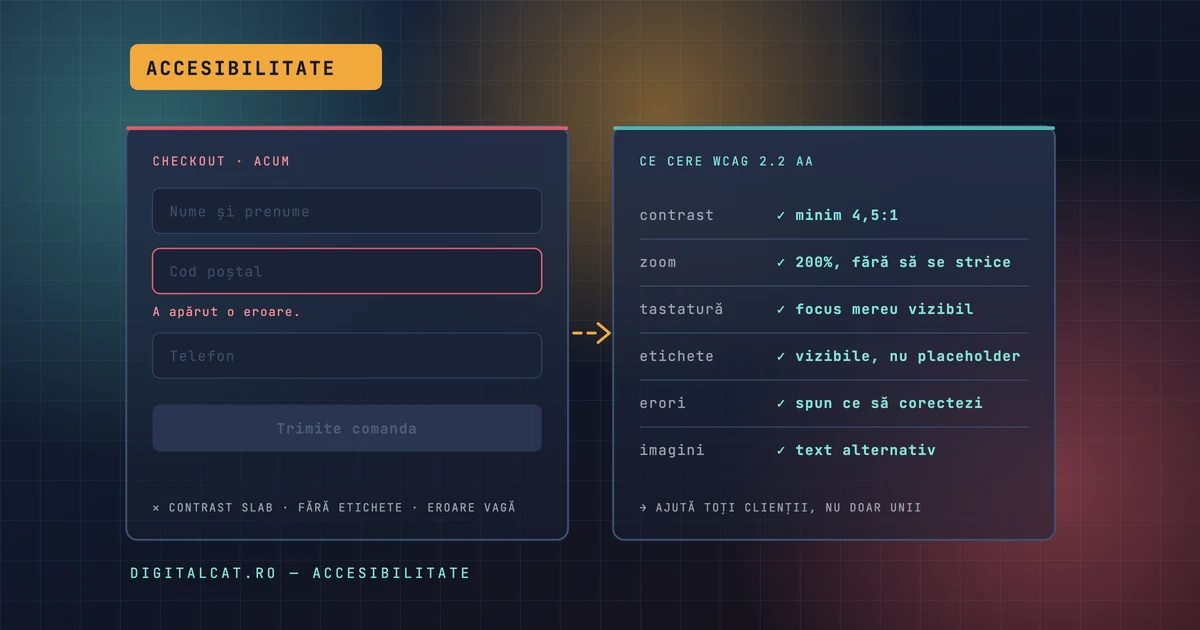Click the text "vizibile, nu placeholder"

click(908, 356)
